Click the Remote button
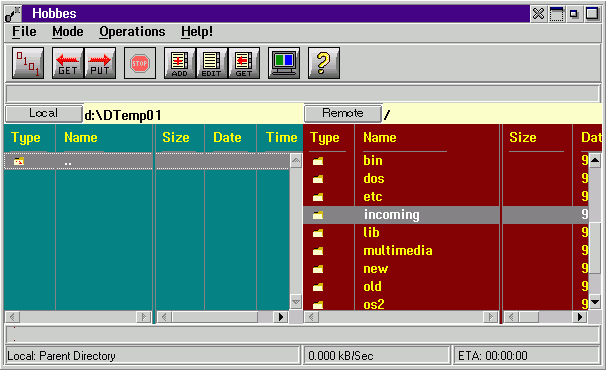606x370 pixels. click(343, 113)
